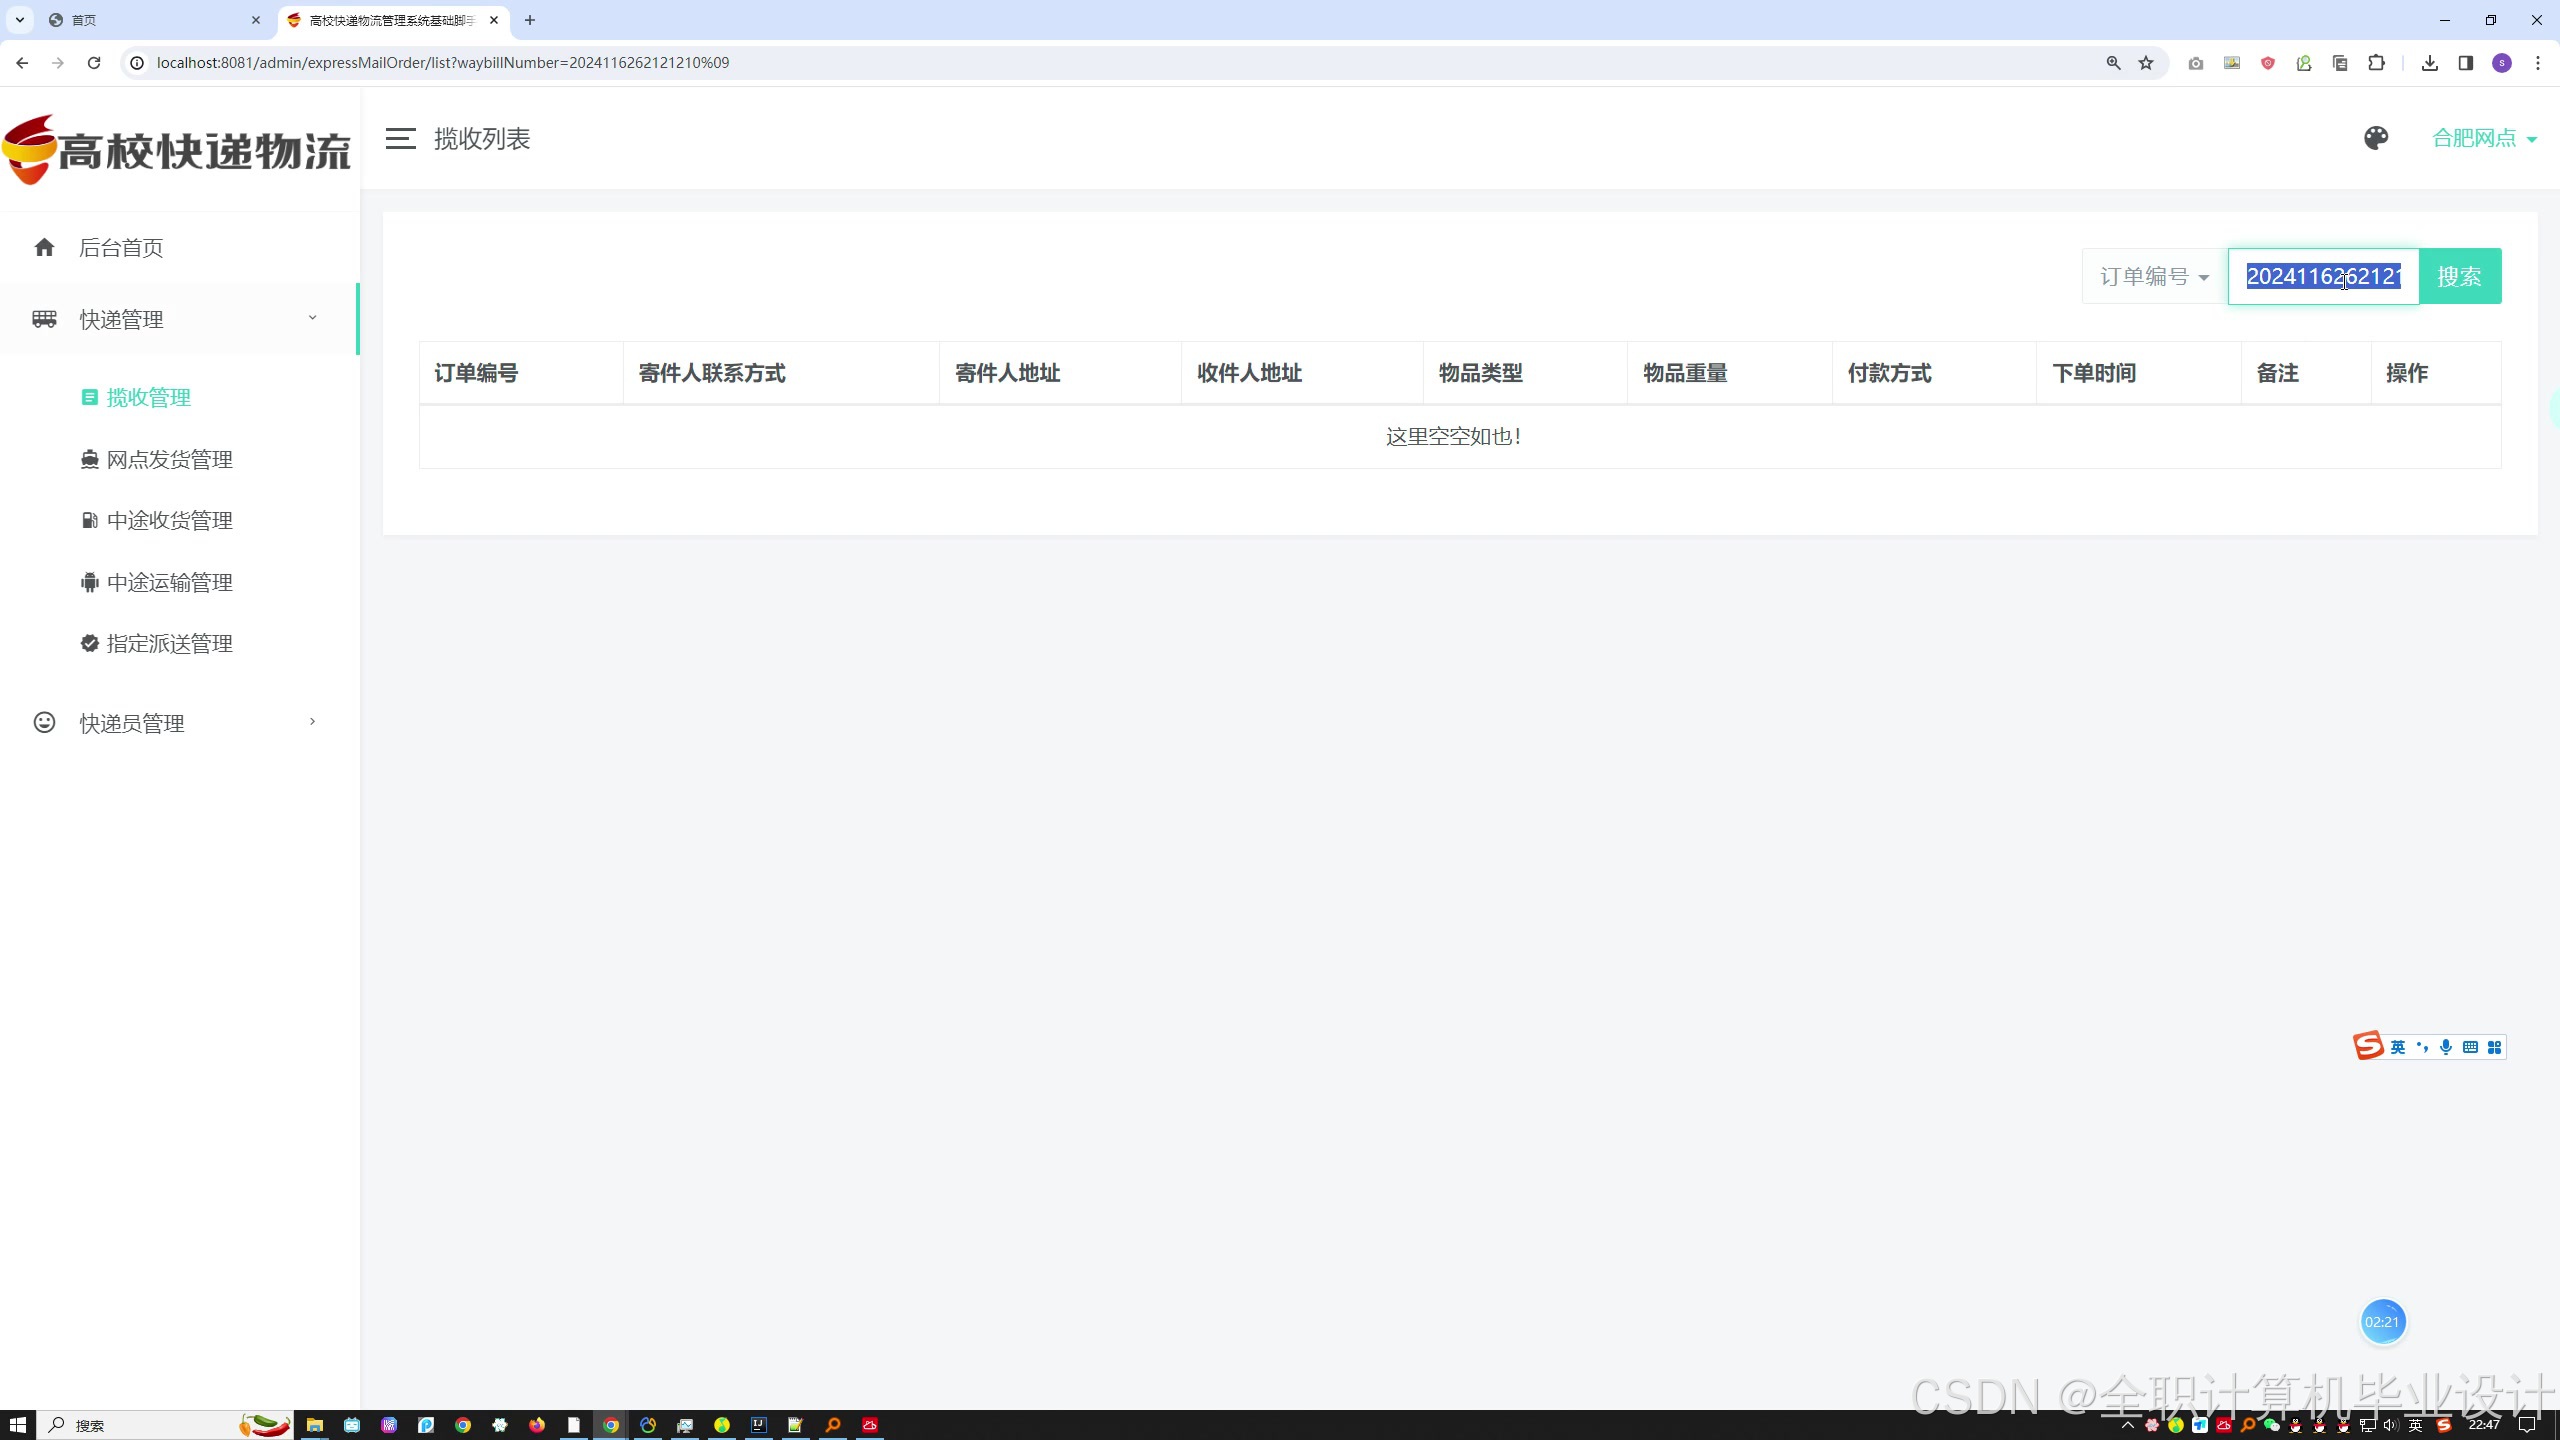Open the theme palette icon in header
This screenshot has height=1440, width=2560.
(2376, 138)
